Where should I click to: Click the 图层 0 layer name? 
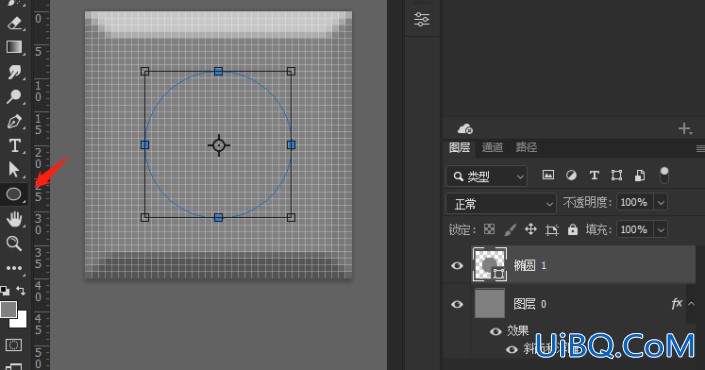[x=530, y=304]
